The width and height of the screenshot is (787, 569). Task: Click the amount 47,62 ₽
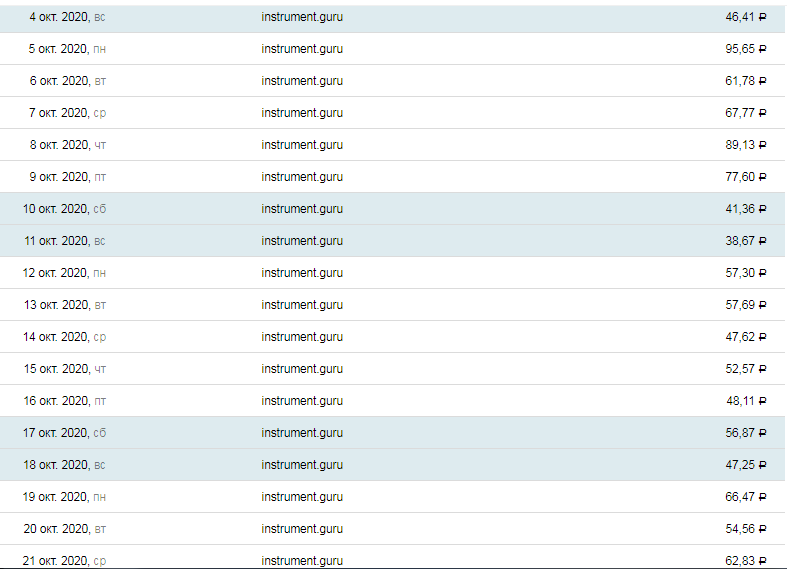point(746,337)
